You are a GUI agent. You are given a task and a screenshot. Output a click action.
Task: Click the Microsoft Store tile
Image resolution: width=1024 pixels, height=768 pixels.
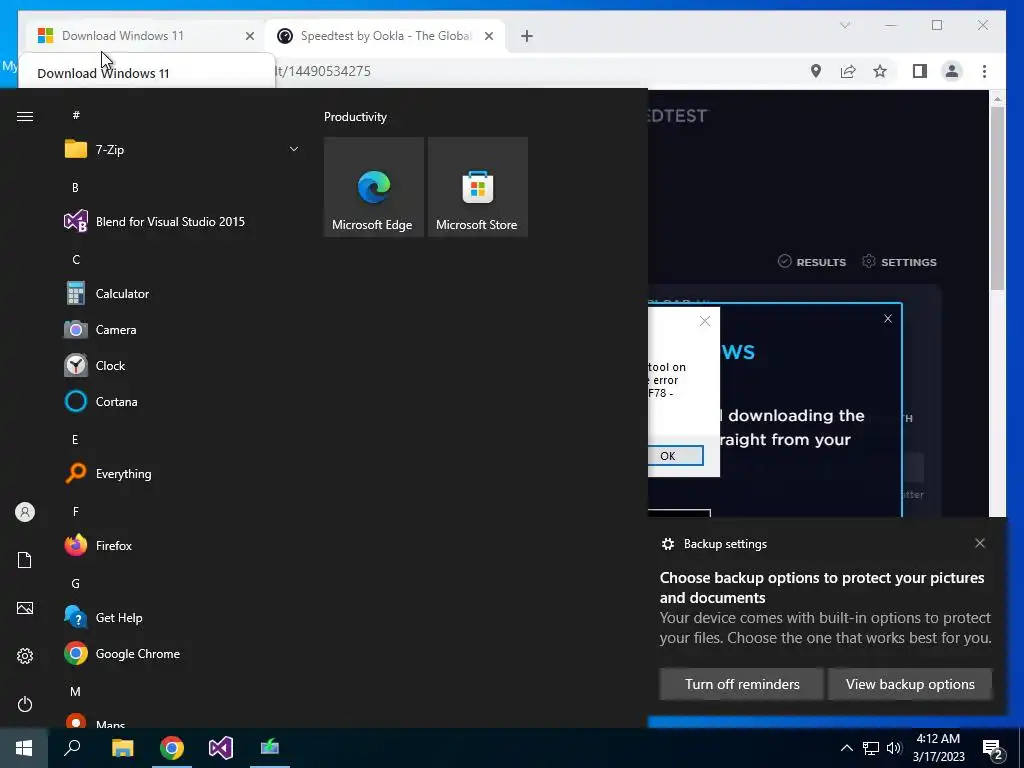pyautogui.click(x=477, y=187)
